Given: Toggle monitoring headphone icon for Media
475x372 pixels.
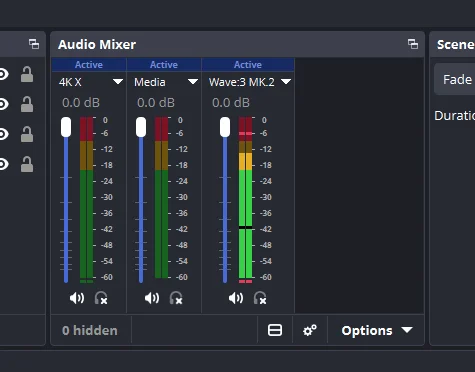Looking at the screenshot, I should 176,298.
